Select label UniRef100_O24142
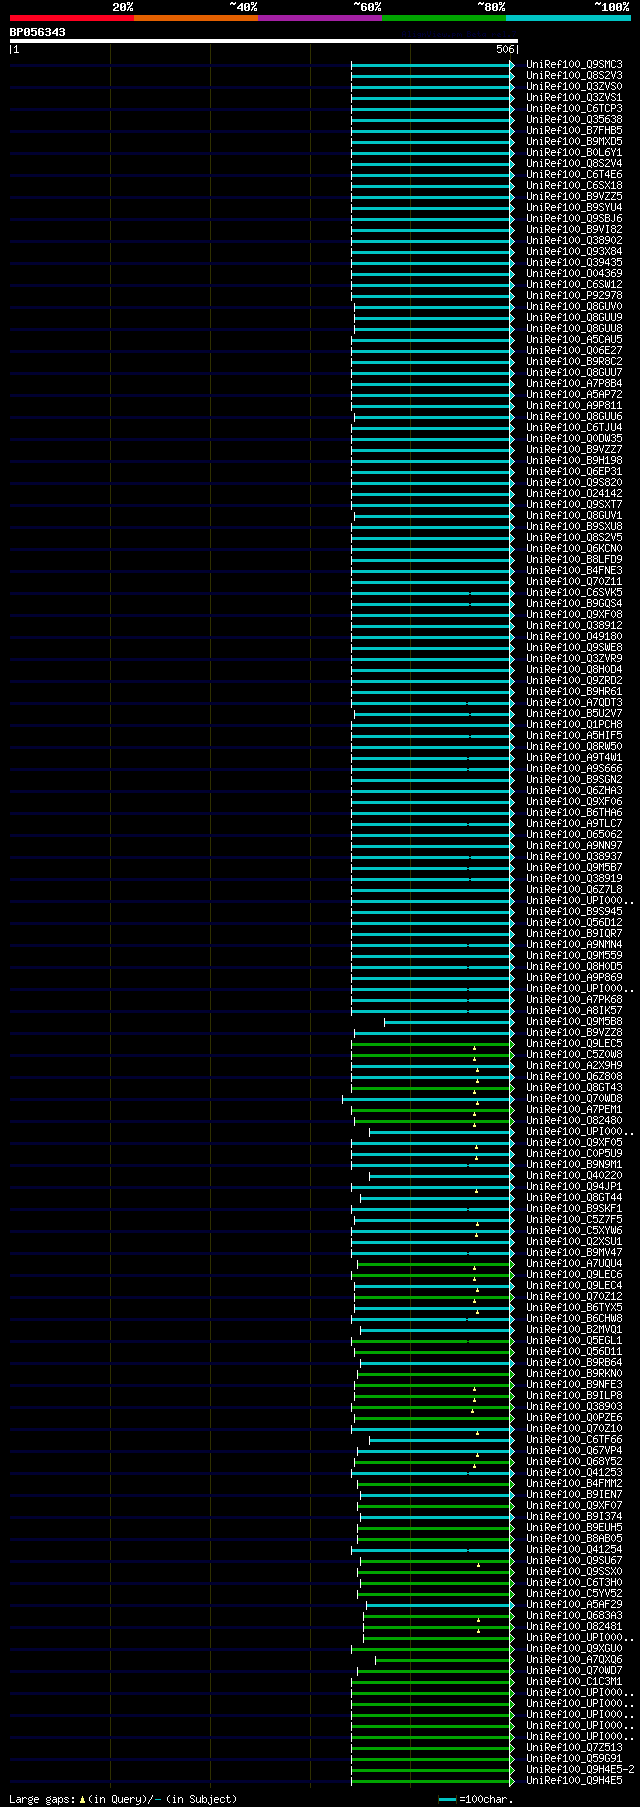Image resolution: width=640 pixels, height=1807 pixels. [x=574, y=493]
